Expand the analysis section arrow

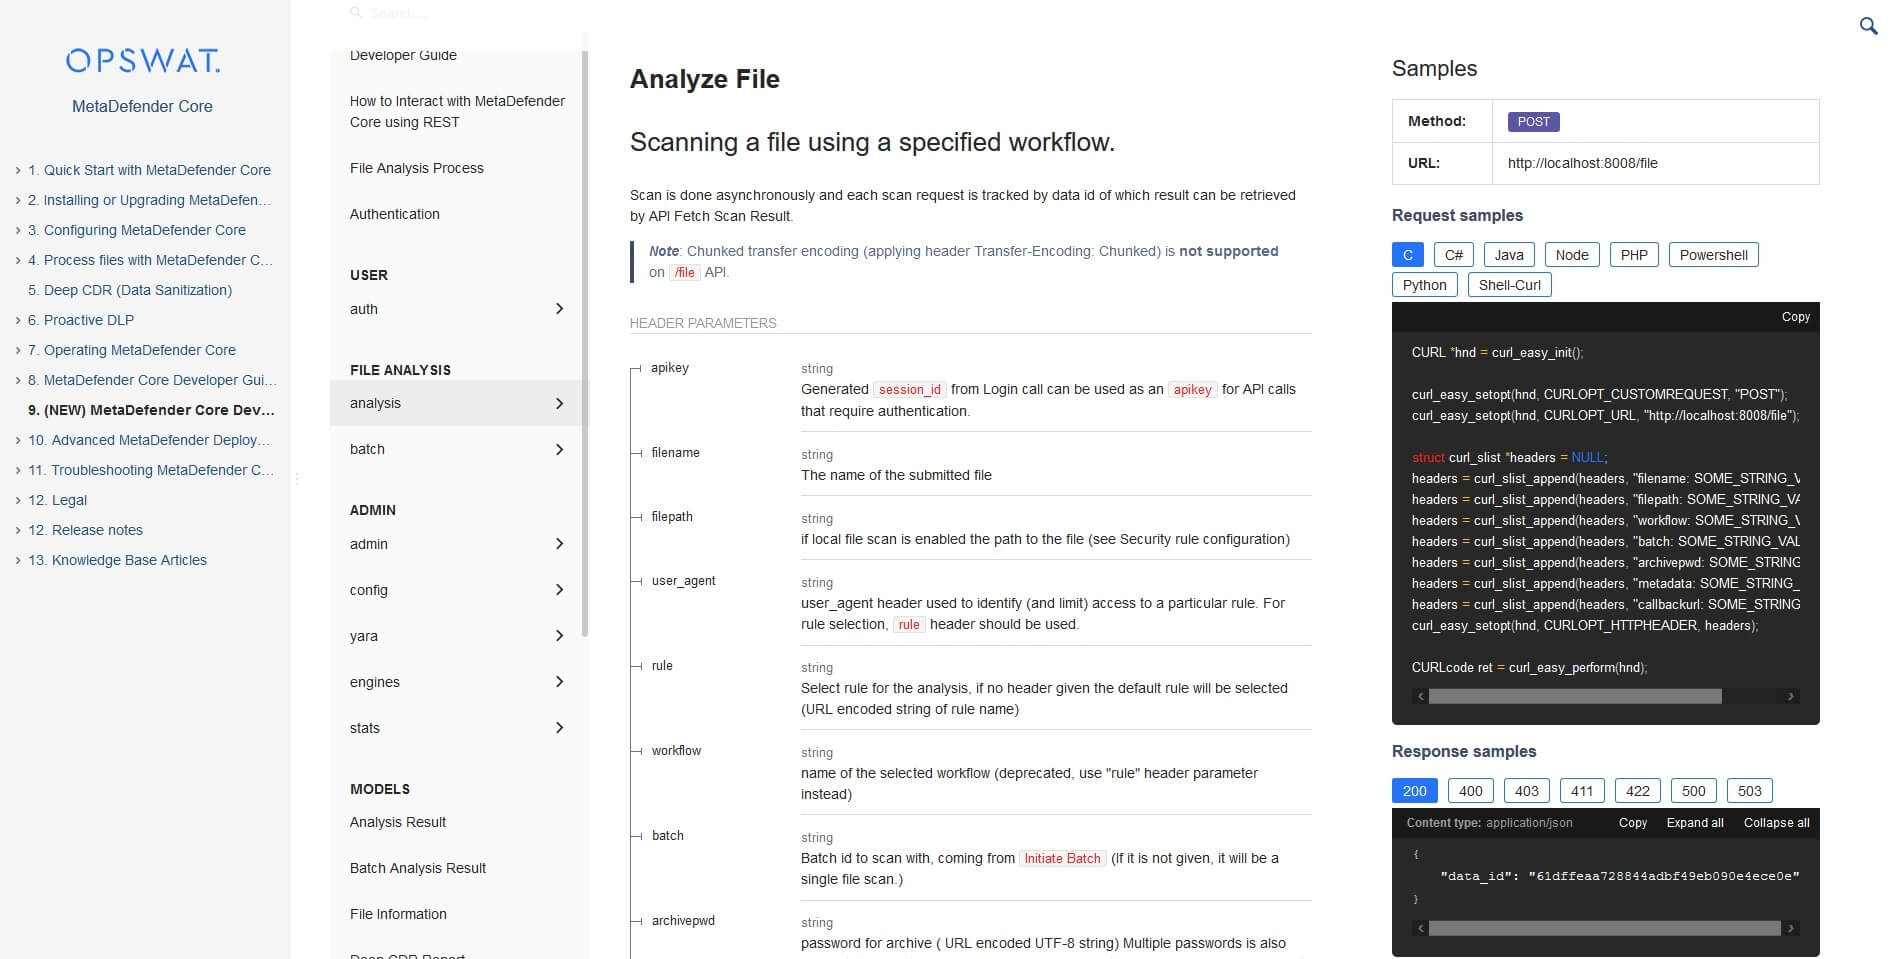[x=559, y=403]
